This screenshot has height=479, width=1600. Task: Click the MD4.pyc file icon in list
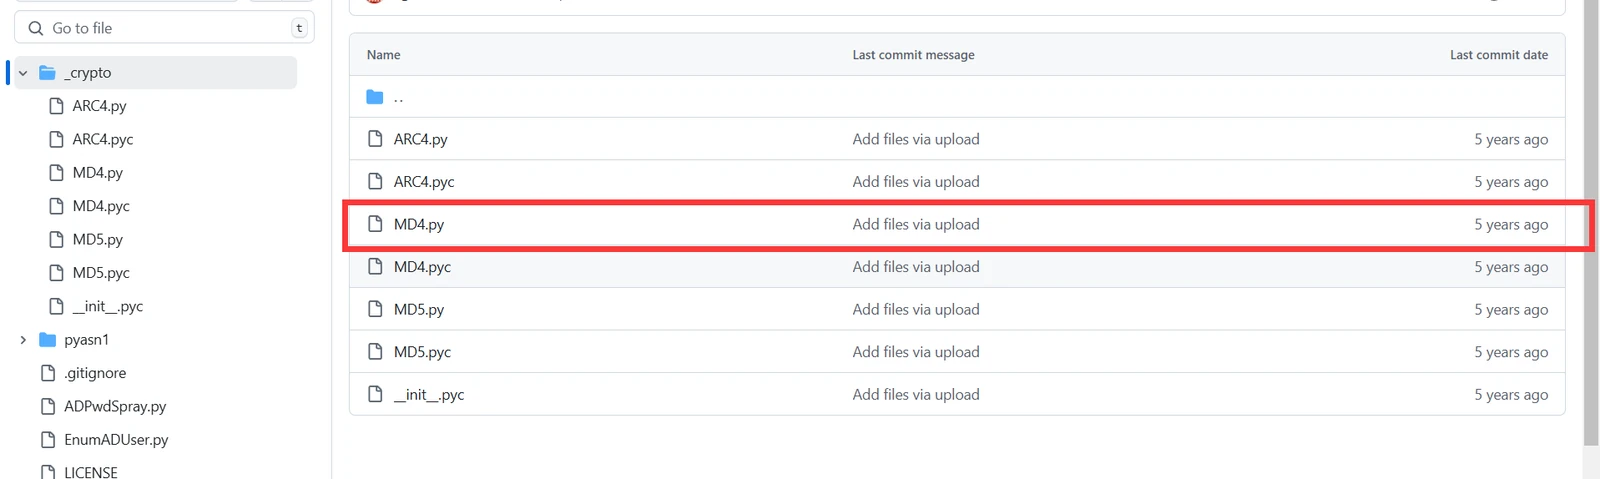(x=375, y=267)
